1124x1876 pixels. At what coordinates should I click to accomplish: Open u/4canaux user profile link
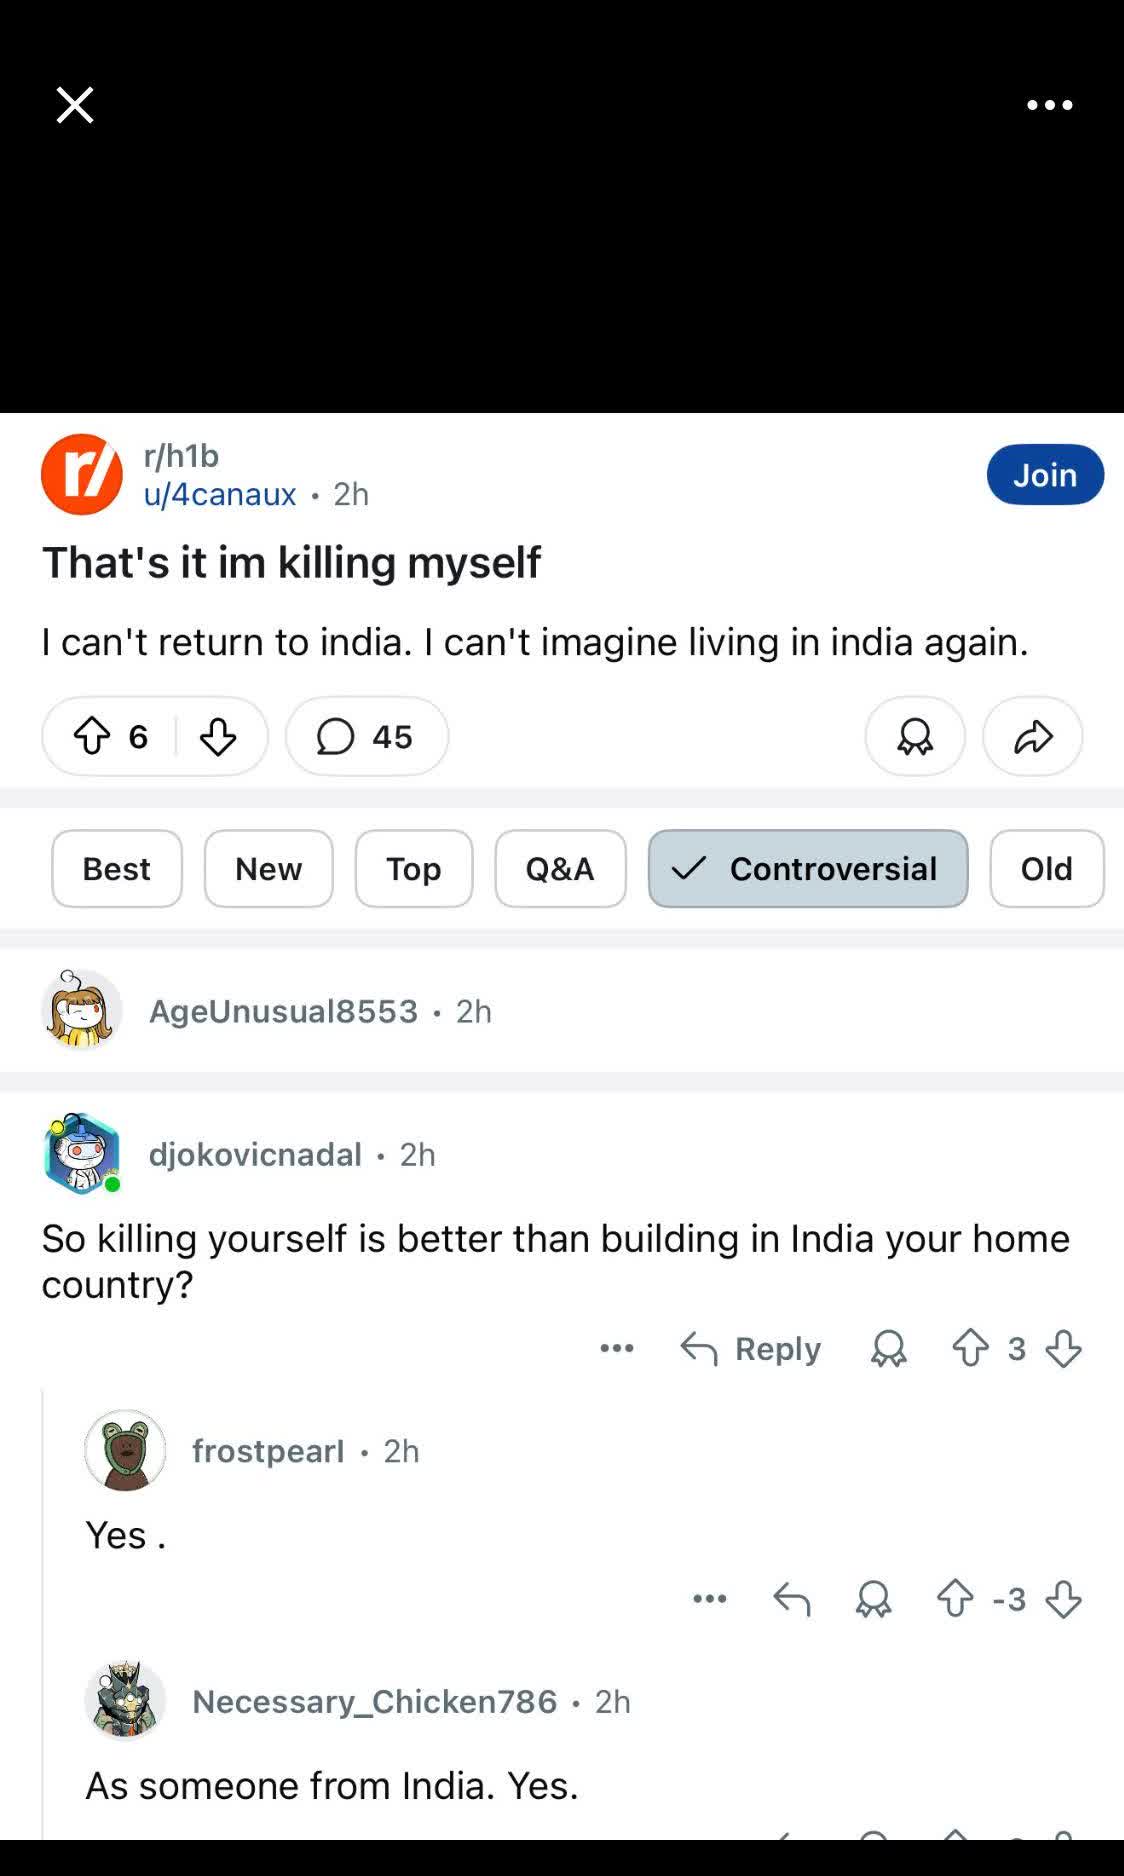click(220, 494)
